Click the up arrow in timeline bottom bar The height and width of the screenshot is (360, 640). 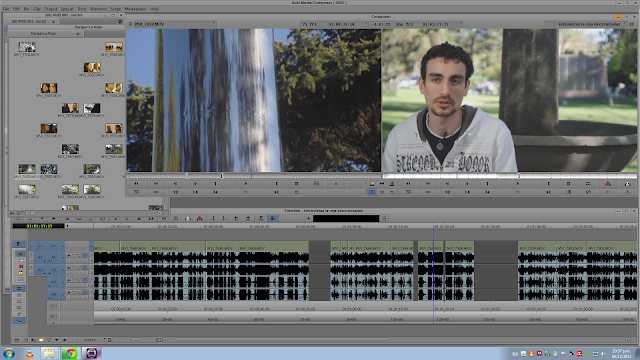(64, 340)
